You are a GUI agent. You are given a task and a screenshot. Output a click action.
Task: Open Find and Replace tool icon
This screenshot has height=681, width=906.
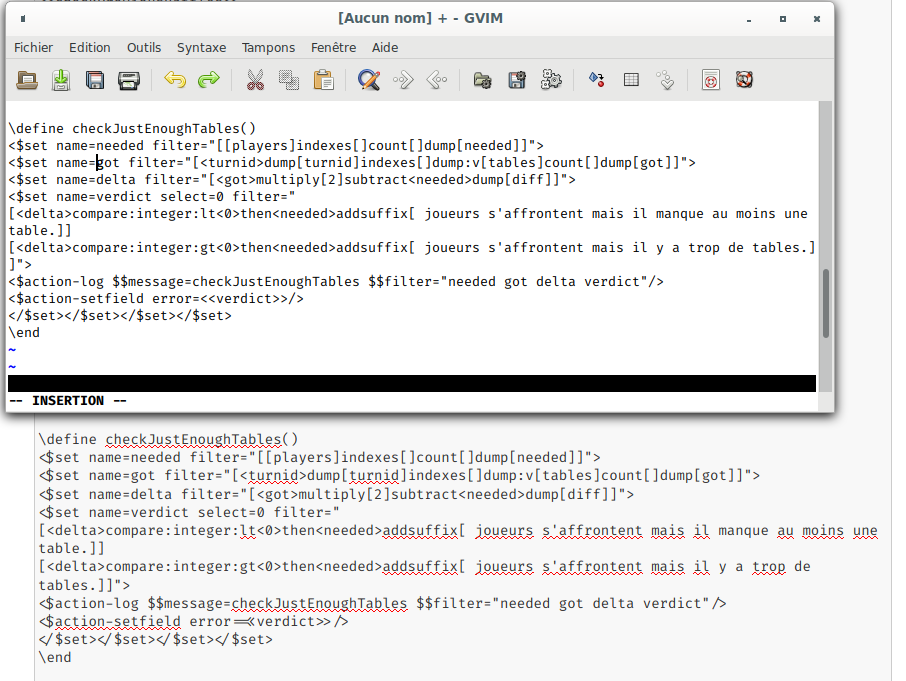[369, 80]
